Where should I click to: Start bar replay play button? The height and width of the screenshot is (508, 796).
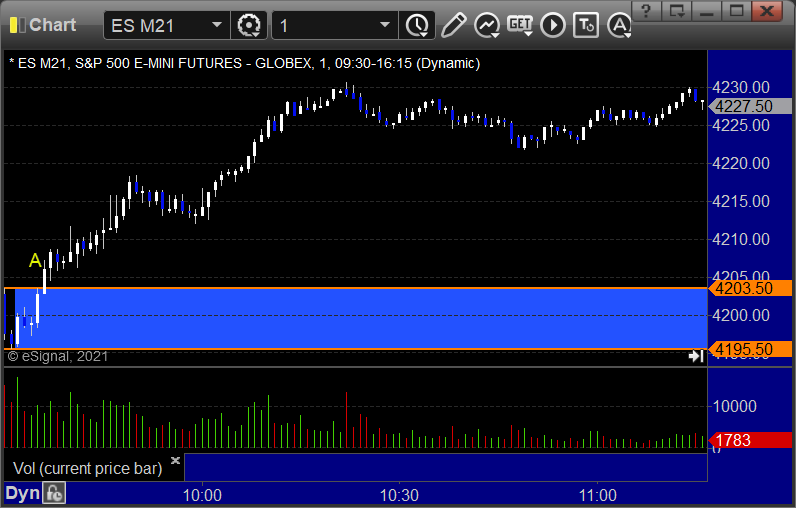tap(553, 25)
